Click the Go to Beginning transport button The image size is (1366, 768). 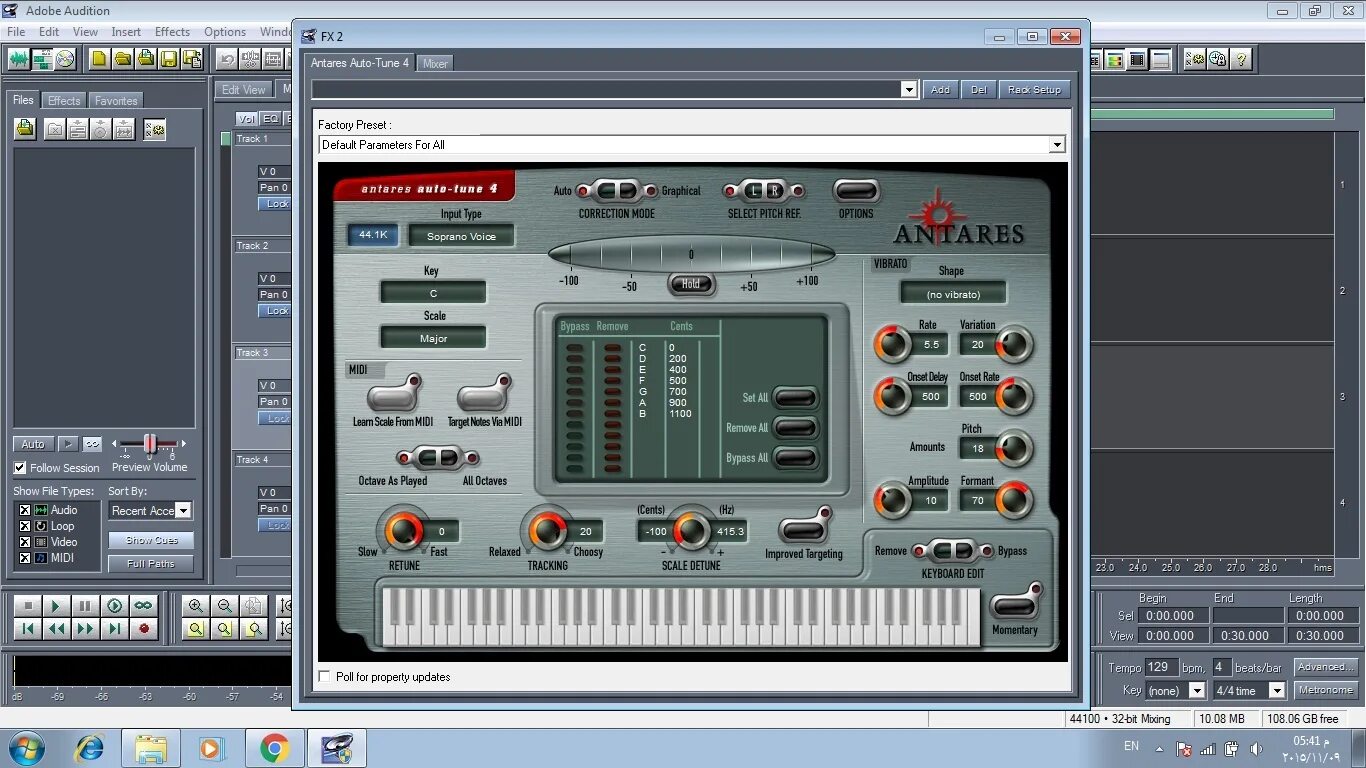coord(28,629)
